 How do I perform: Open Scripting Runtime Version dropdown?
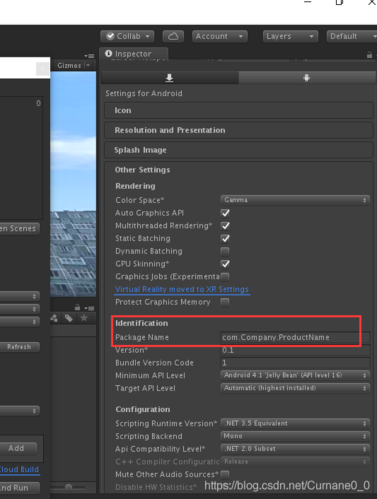[295, 423]
